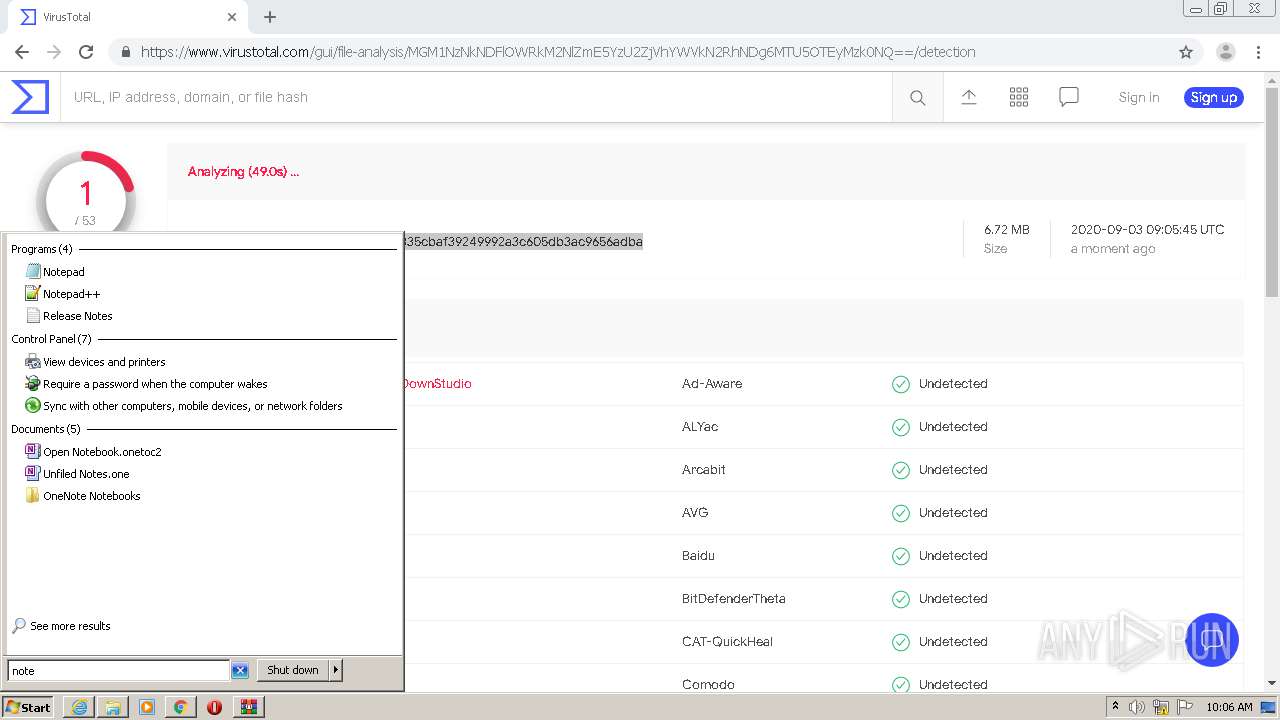
Task: Open Release Notes program result
Action: 77,316
